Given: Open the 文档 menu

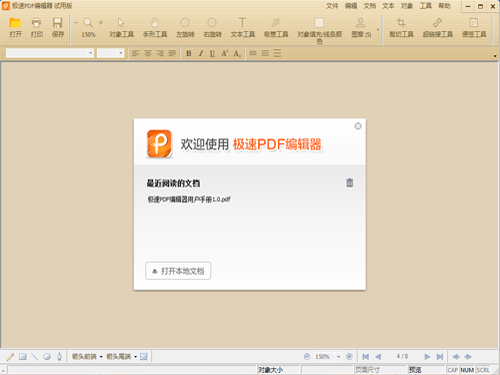Looking at the screenshot, I should [x=369, y=6].
